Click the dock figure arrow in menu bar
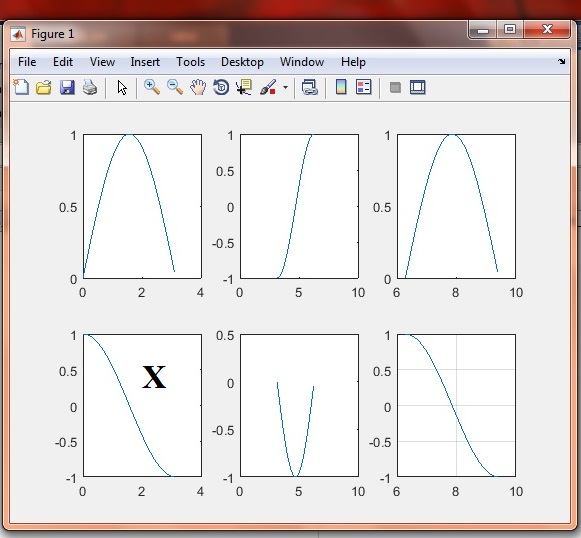The height and width of the screenshot is (538, 581). click(x=561, y=62)
